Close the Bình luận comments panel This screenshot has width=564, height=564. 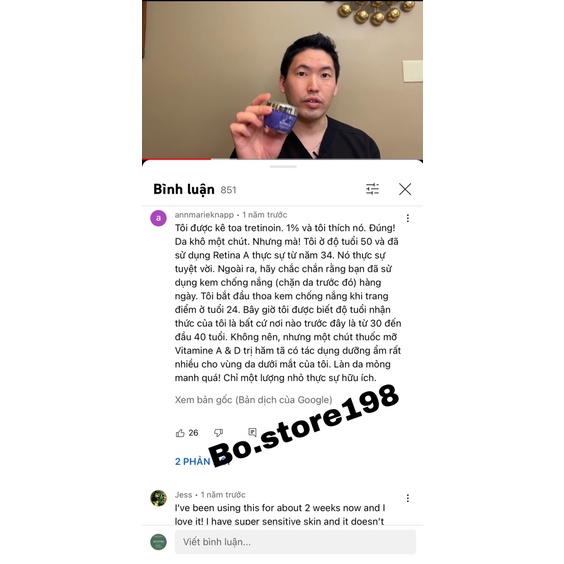(x=405, y=189)
